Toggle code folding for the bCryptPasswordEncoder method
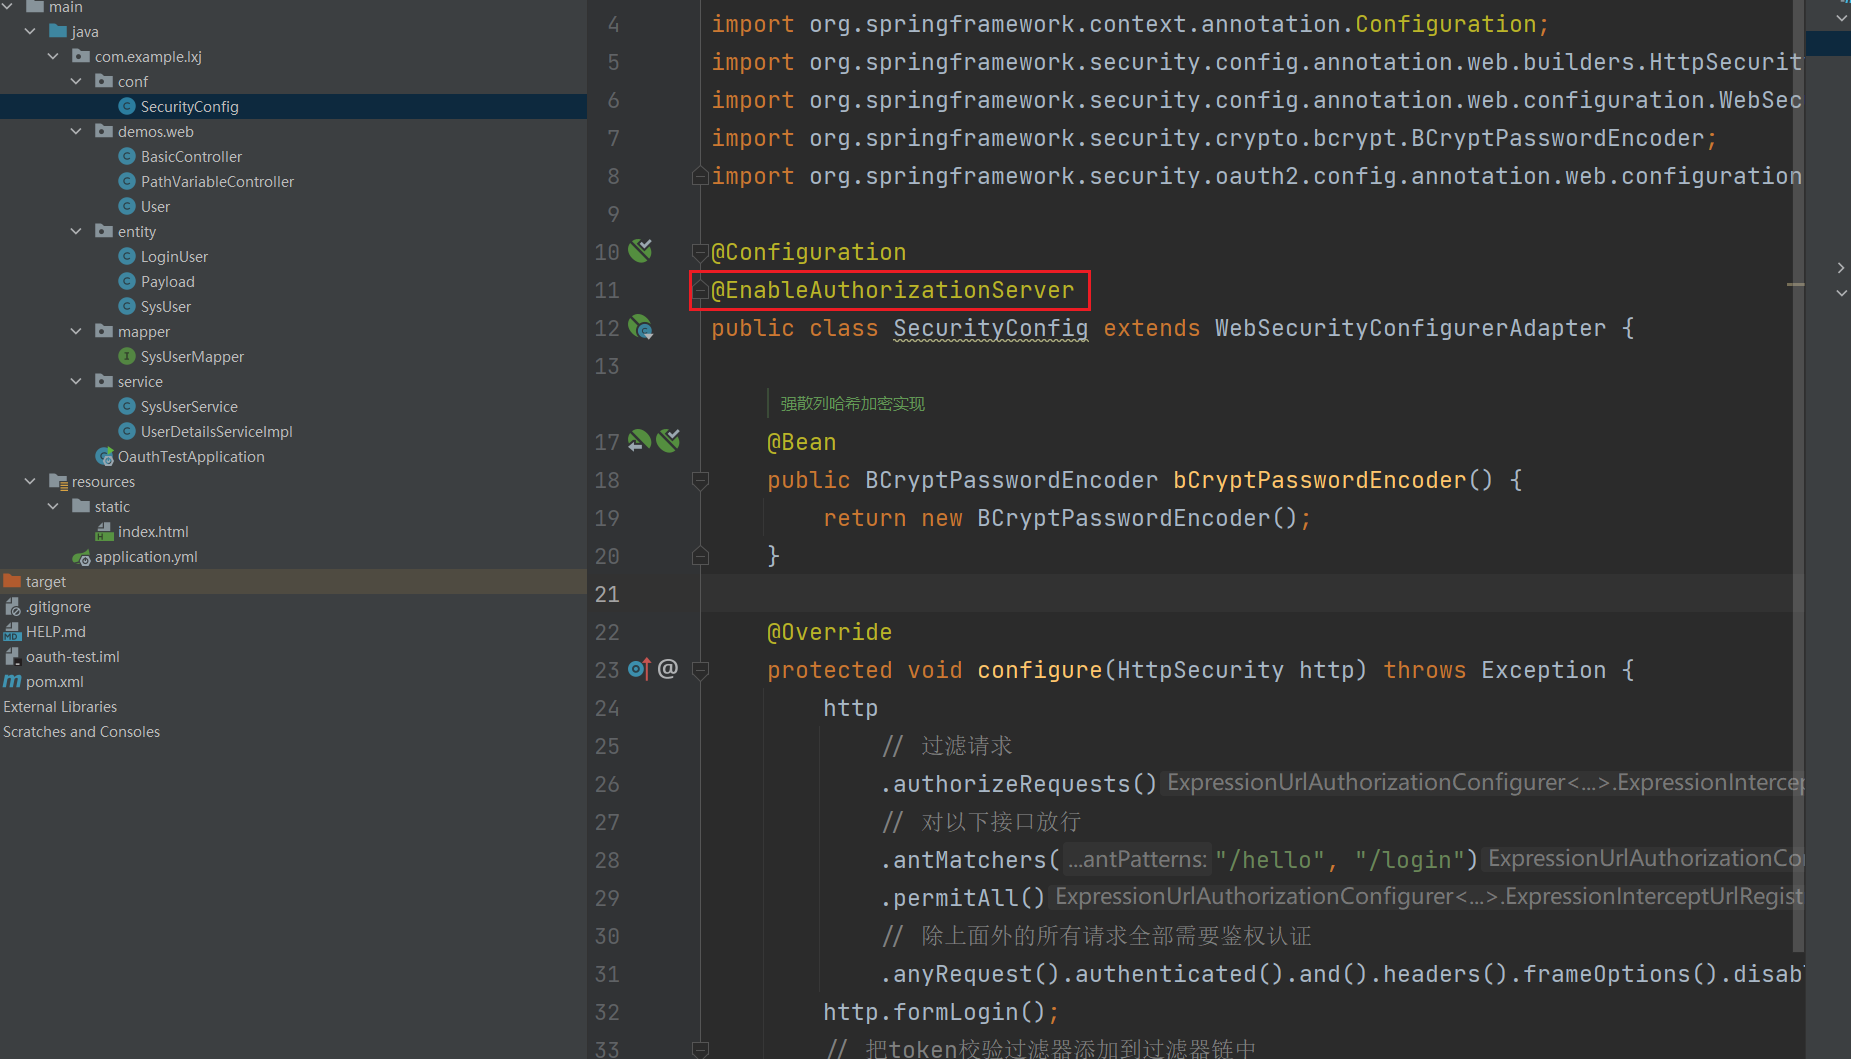Viewport: 1851px width, 1059px height. [700, 480]
